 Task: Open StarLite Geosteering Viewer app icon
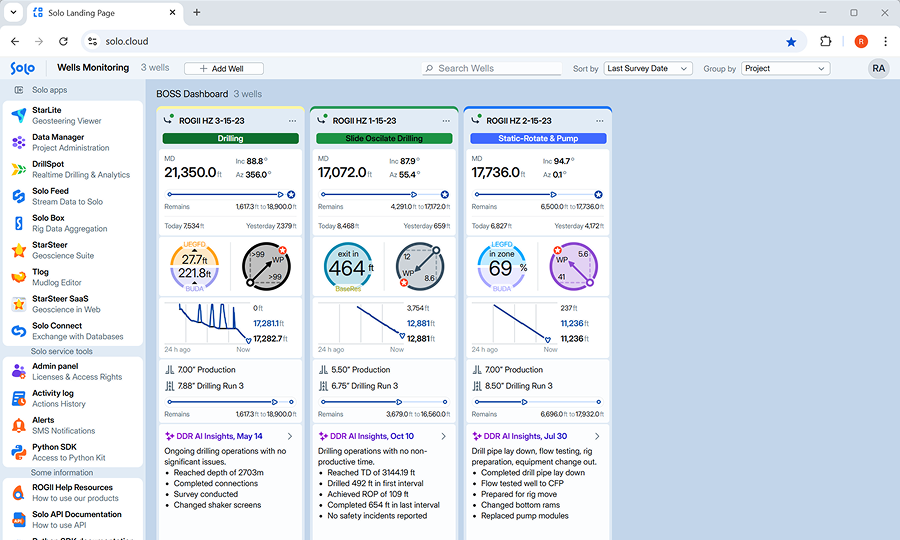19,115
